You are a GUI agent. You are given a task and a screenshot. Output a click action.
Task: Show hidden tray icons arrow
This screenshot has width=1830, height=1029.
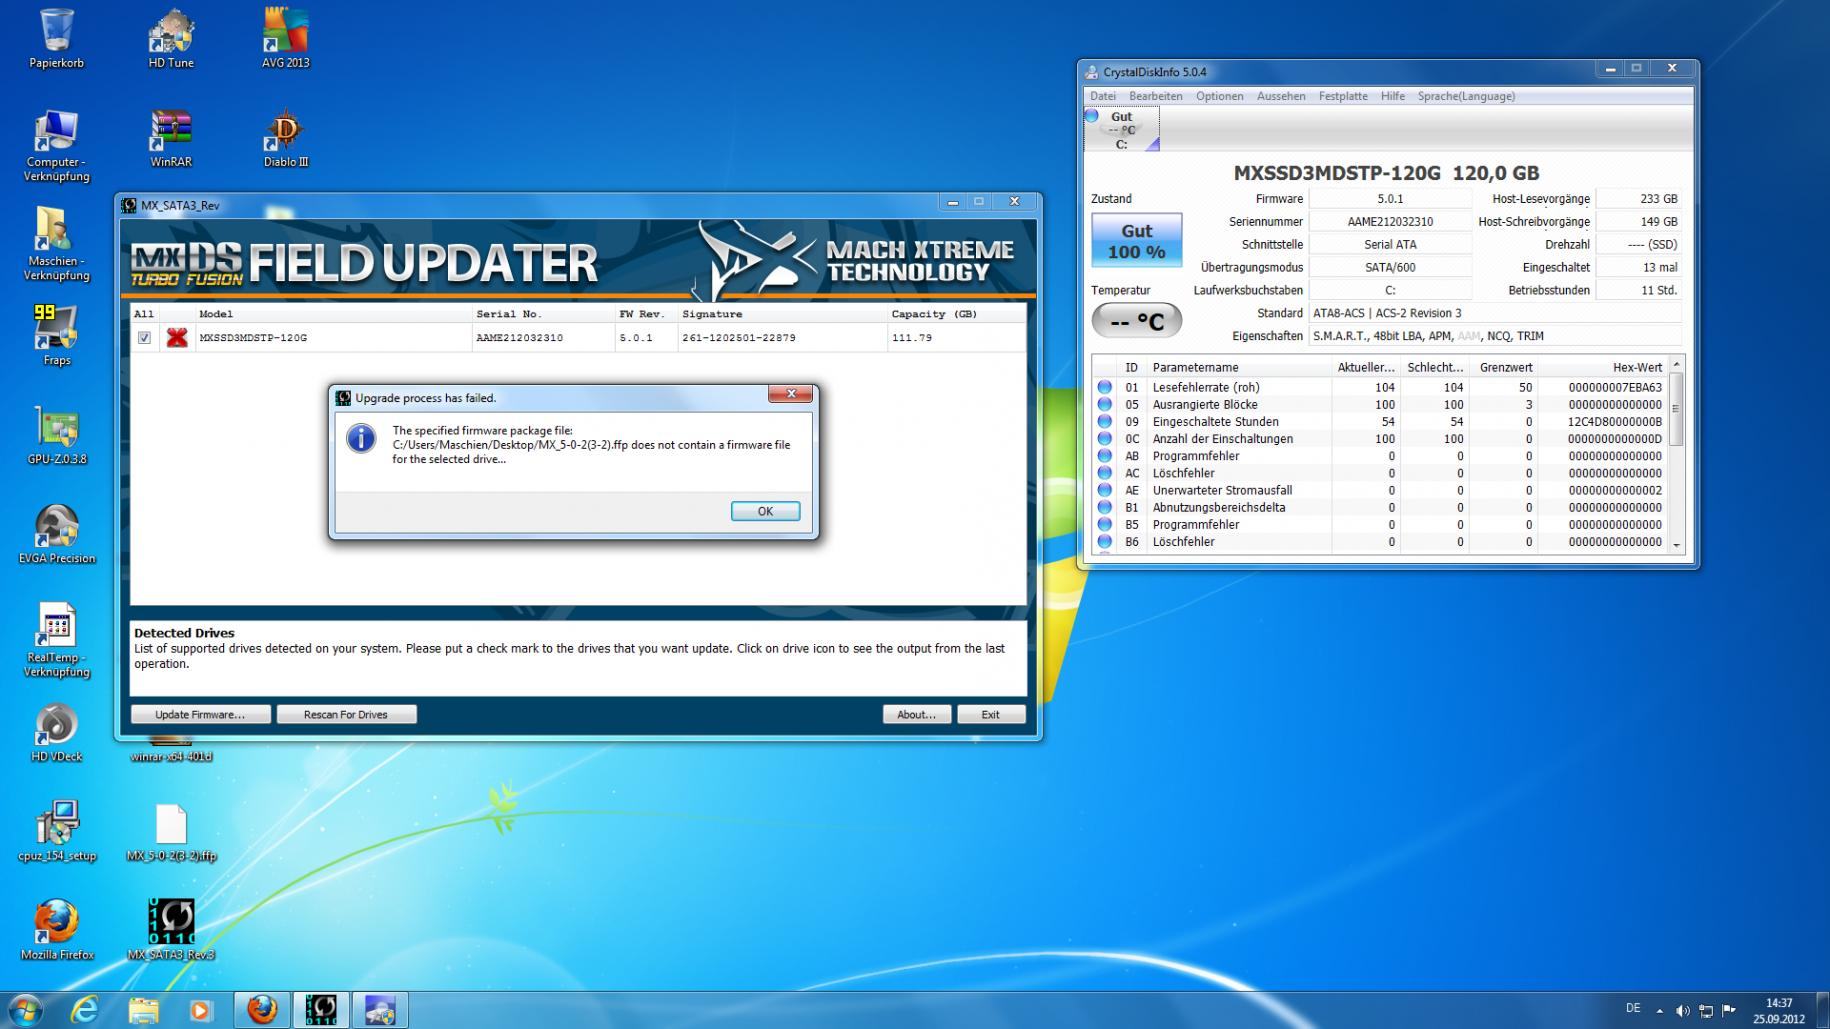click(1659, 1011)
